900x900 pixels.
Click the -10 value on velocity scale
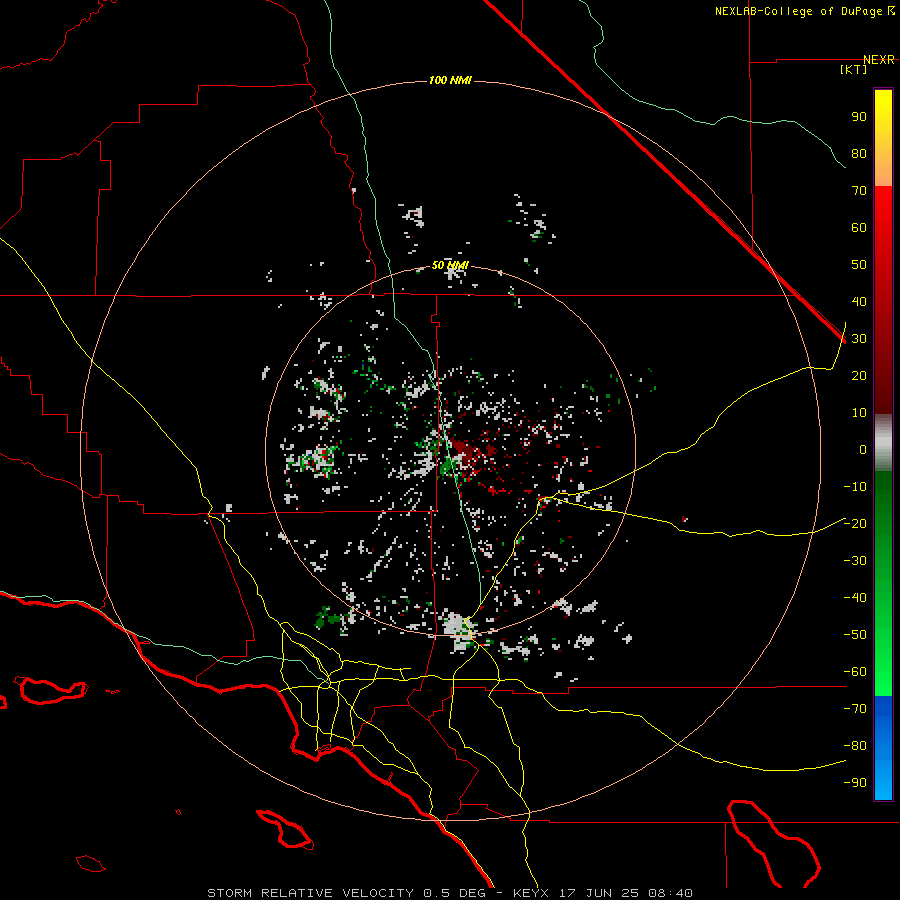(x=855, y=487)
